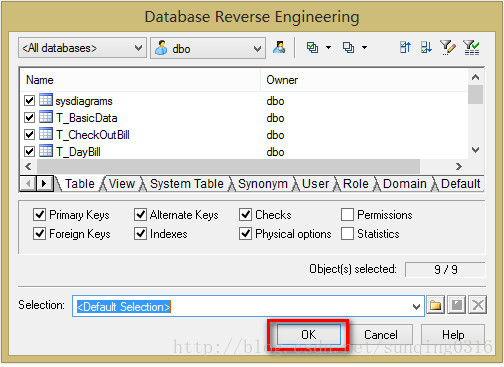Click the table icon for T_BasicData
Screen dimensions: 504x367
click(46, 117)
